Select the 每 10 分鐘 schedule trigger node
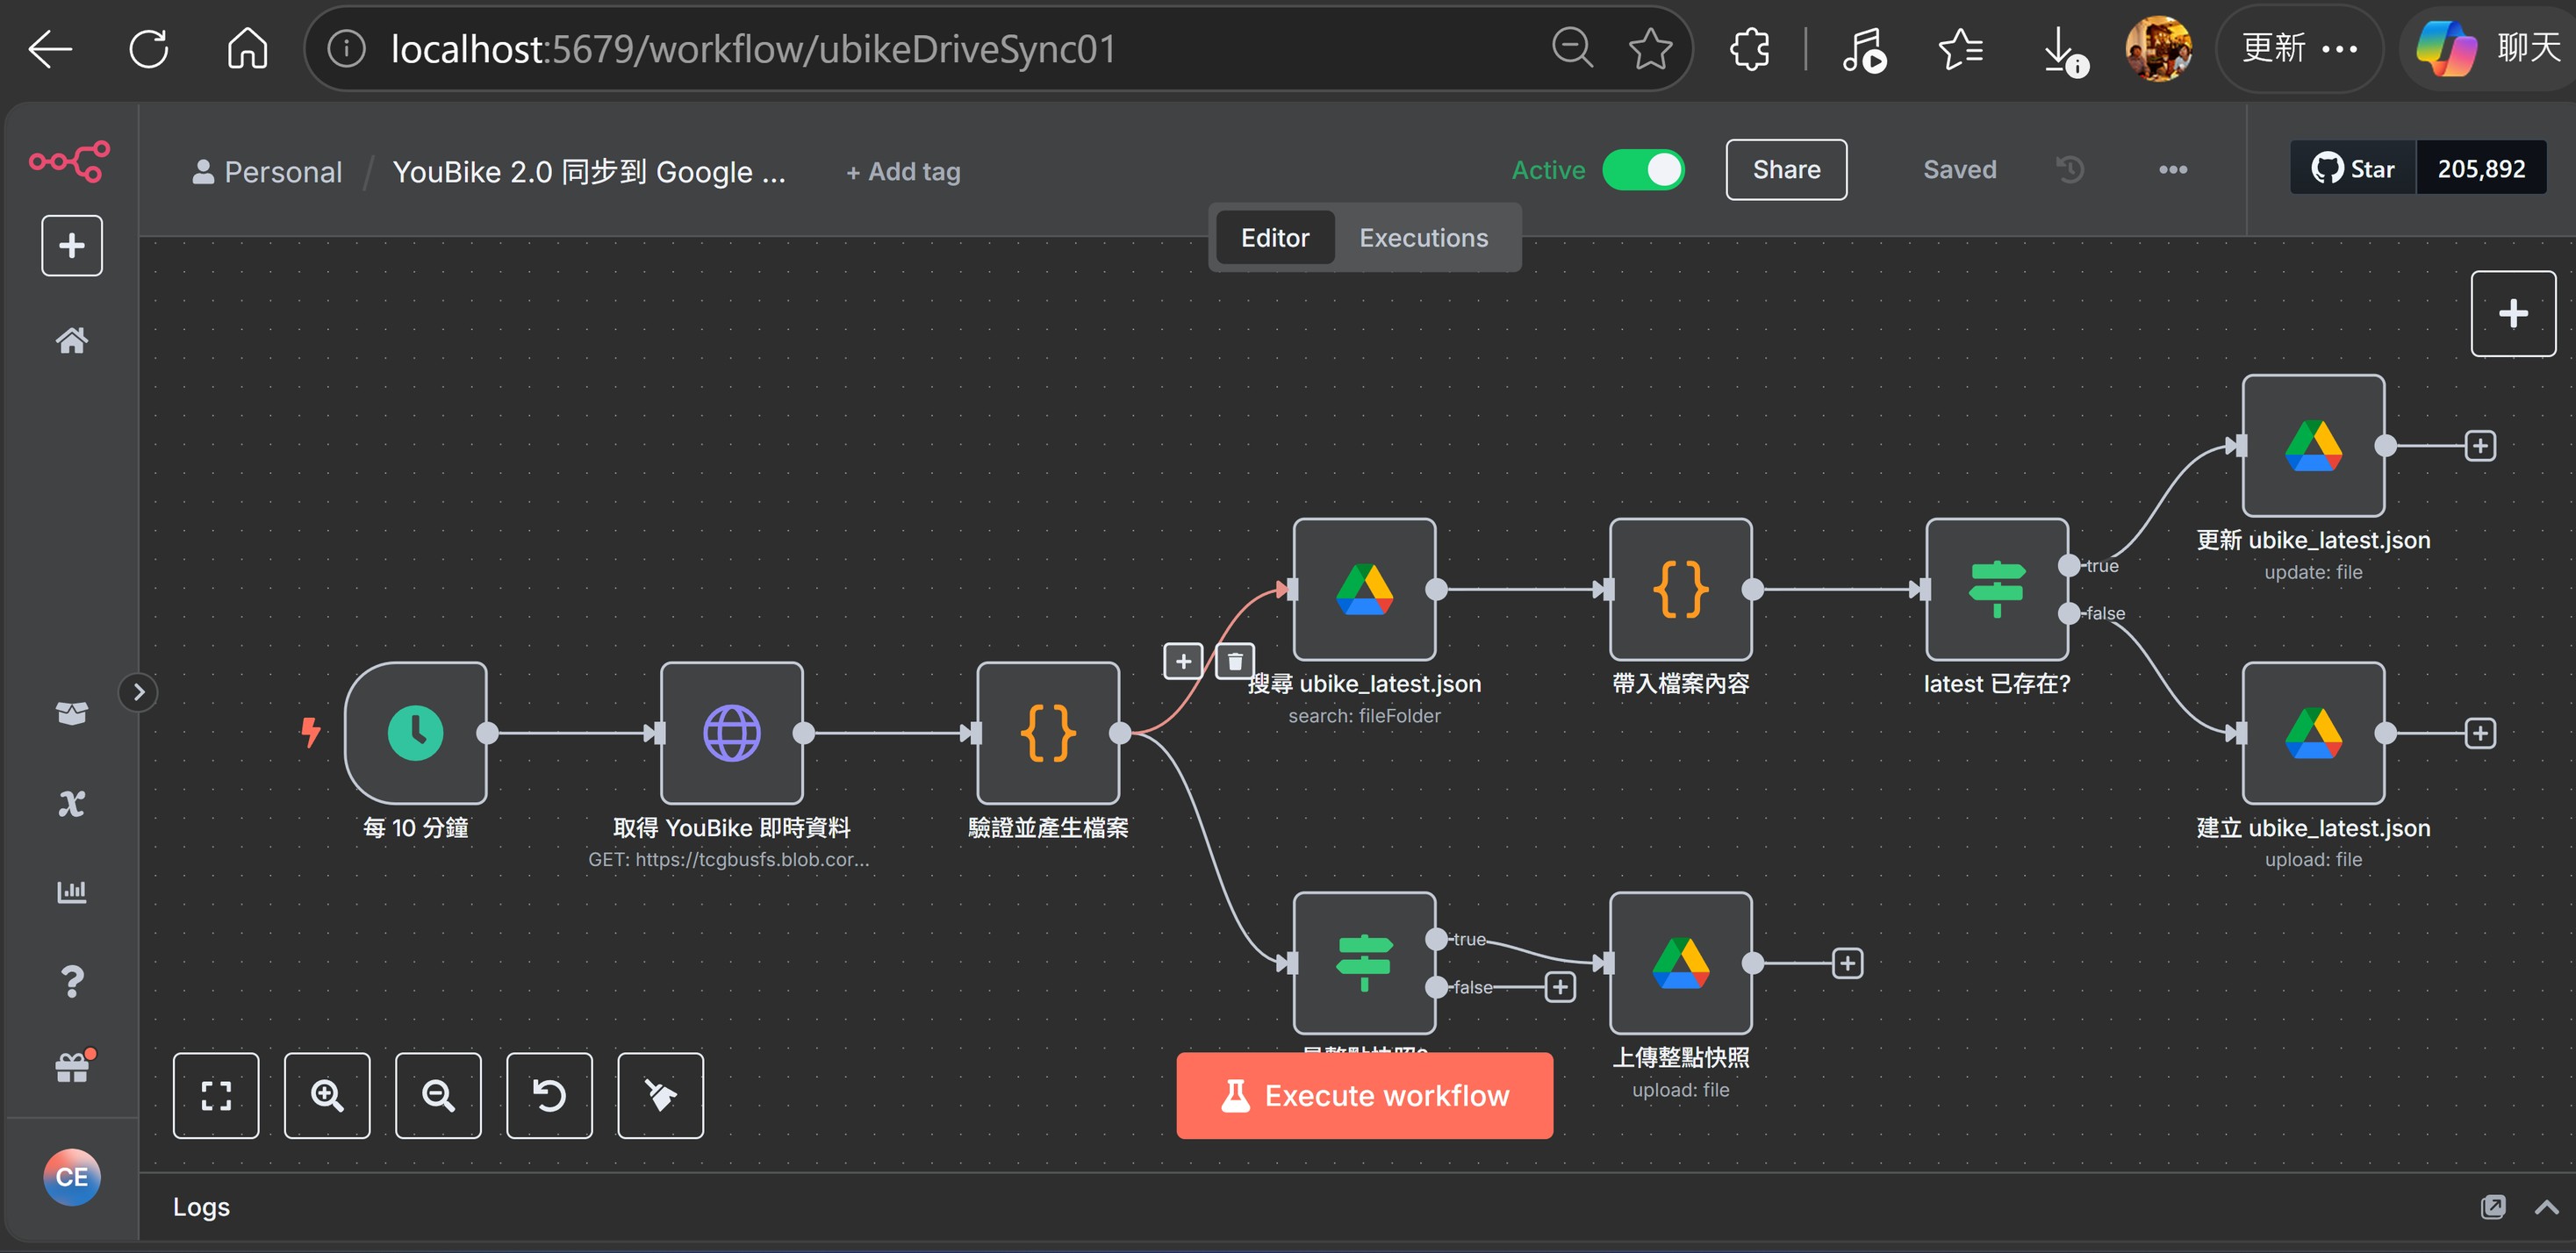 416,733
